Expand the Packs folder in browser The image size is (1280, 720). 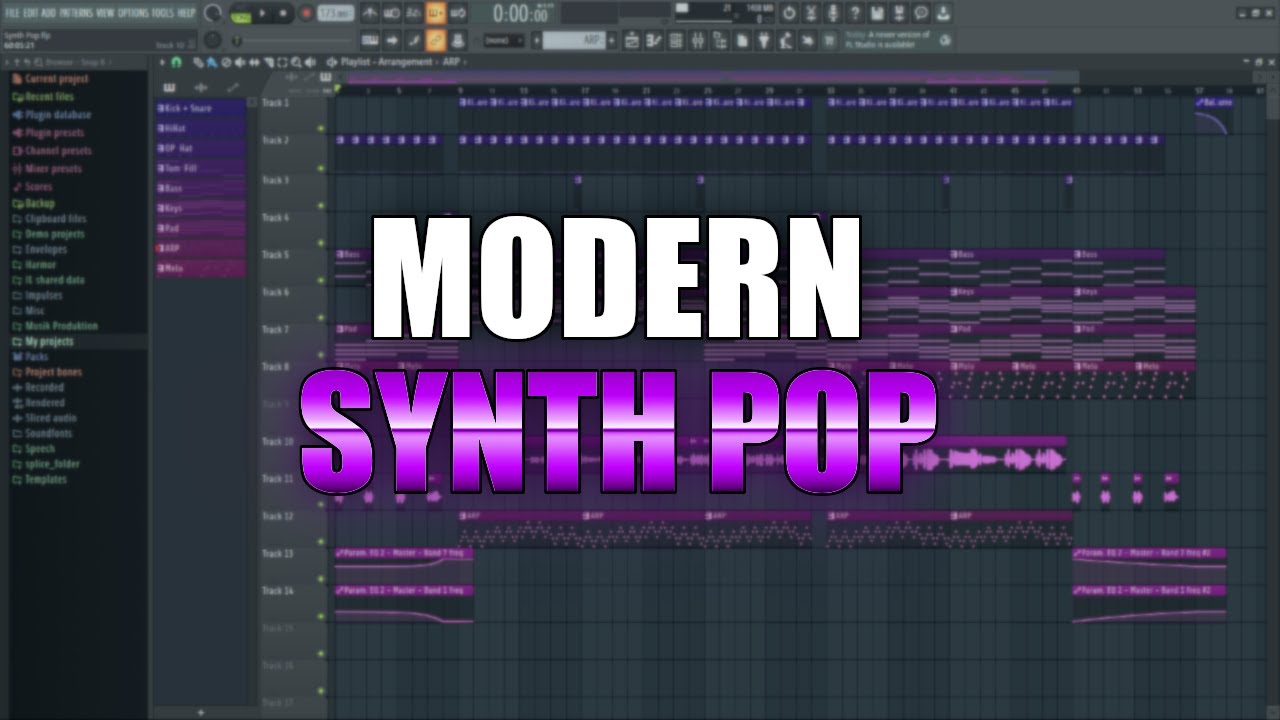pyautogui.click(x=36, y=357)
